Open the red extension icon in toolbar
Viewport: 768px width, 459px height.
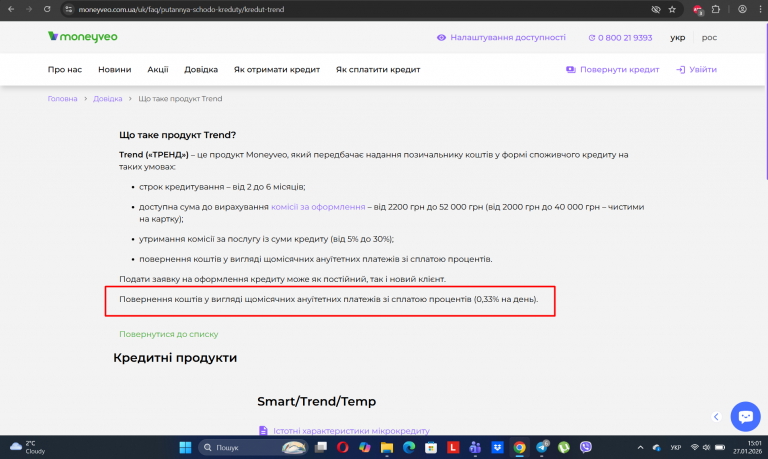[698, 9]
